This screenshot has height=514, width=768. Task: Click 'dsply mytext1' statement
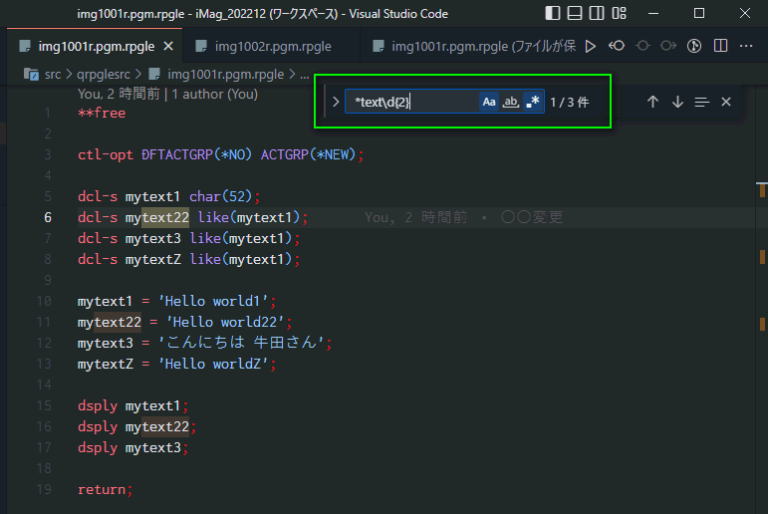click(133, 406)
